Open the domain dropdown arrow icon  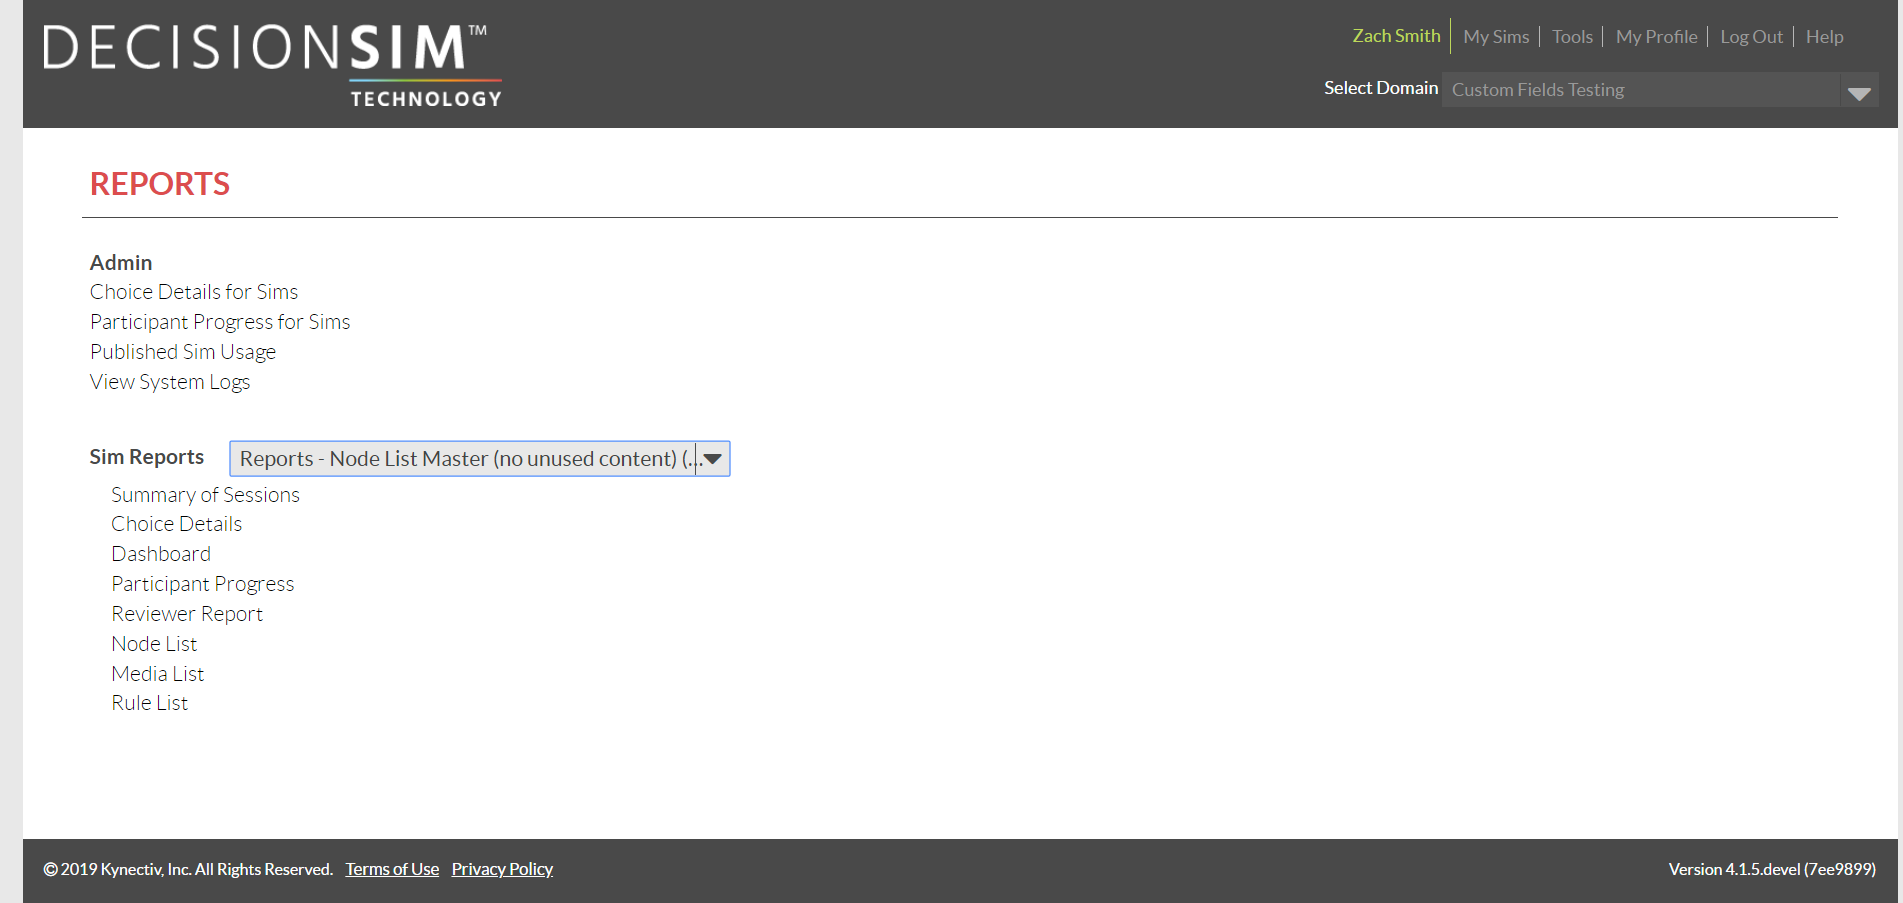[x=1860, y=92]
